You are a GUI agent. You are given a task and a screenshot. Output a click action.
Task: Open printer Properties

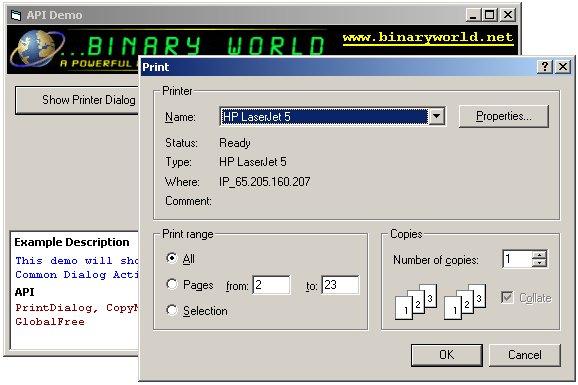pyautogui.click(x=504, y=117)
